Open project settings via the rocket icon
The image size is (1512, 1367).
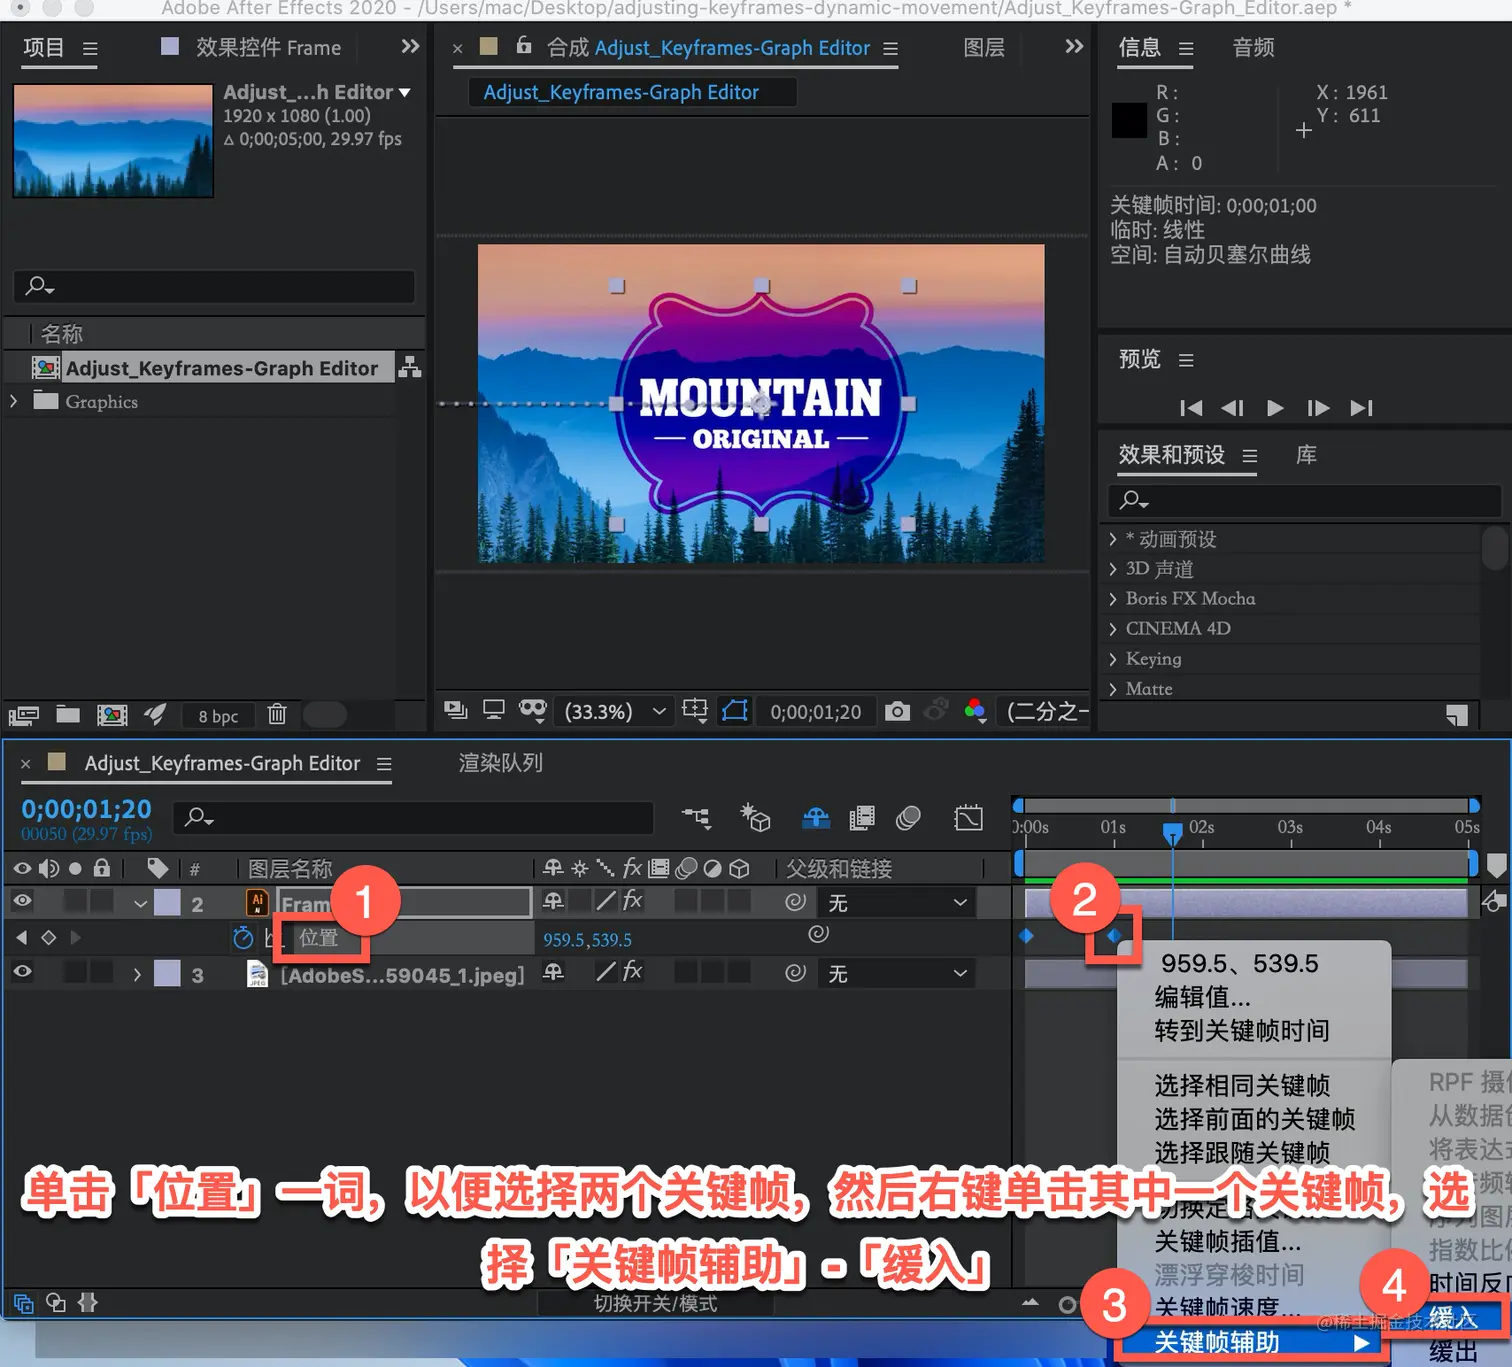click(155, 713)
